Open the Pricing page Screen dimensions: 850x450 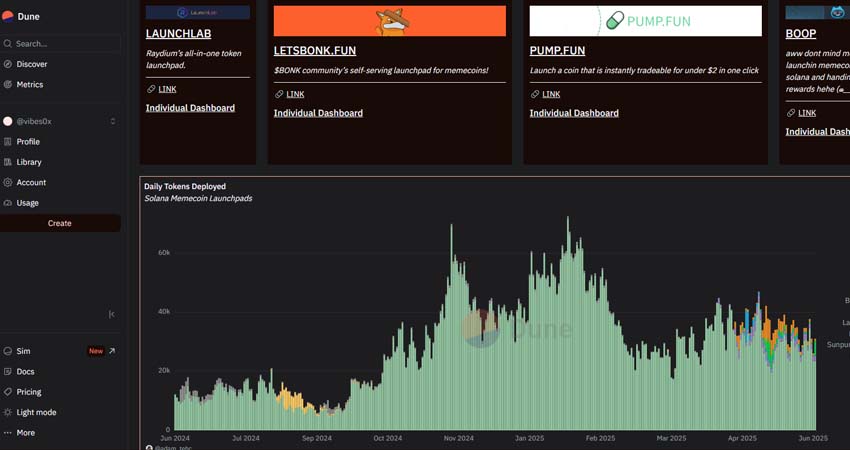[x=29, y=392]
